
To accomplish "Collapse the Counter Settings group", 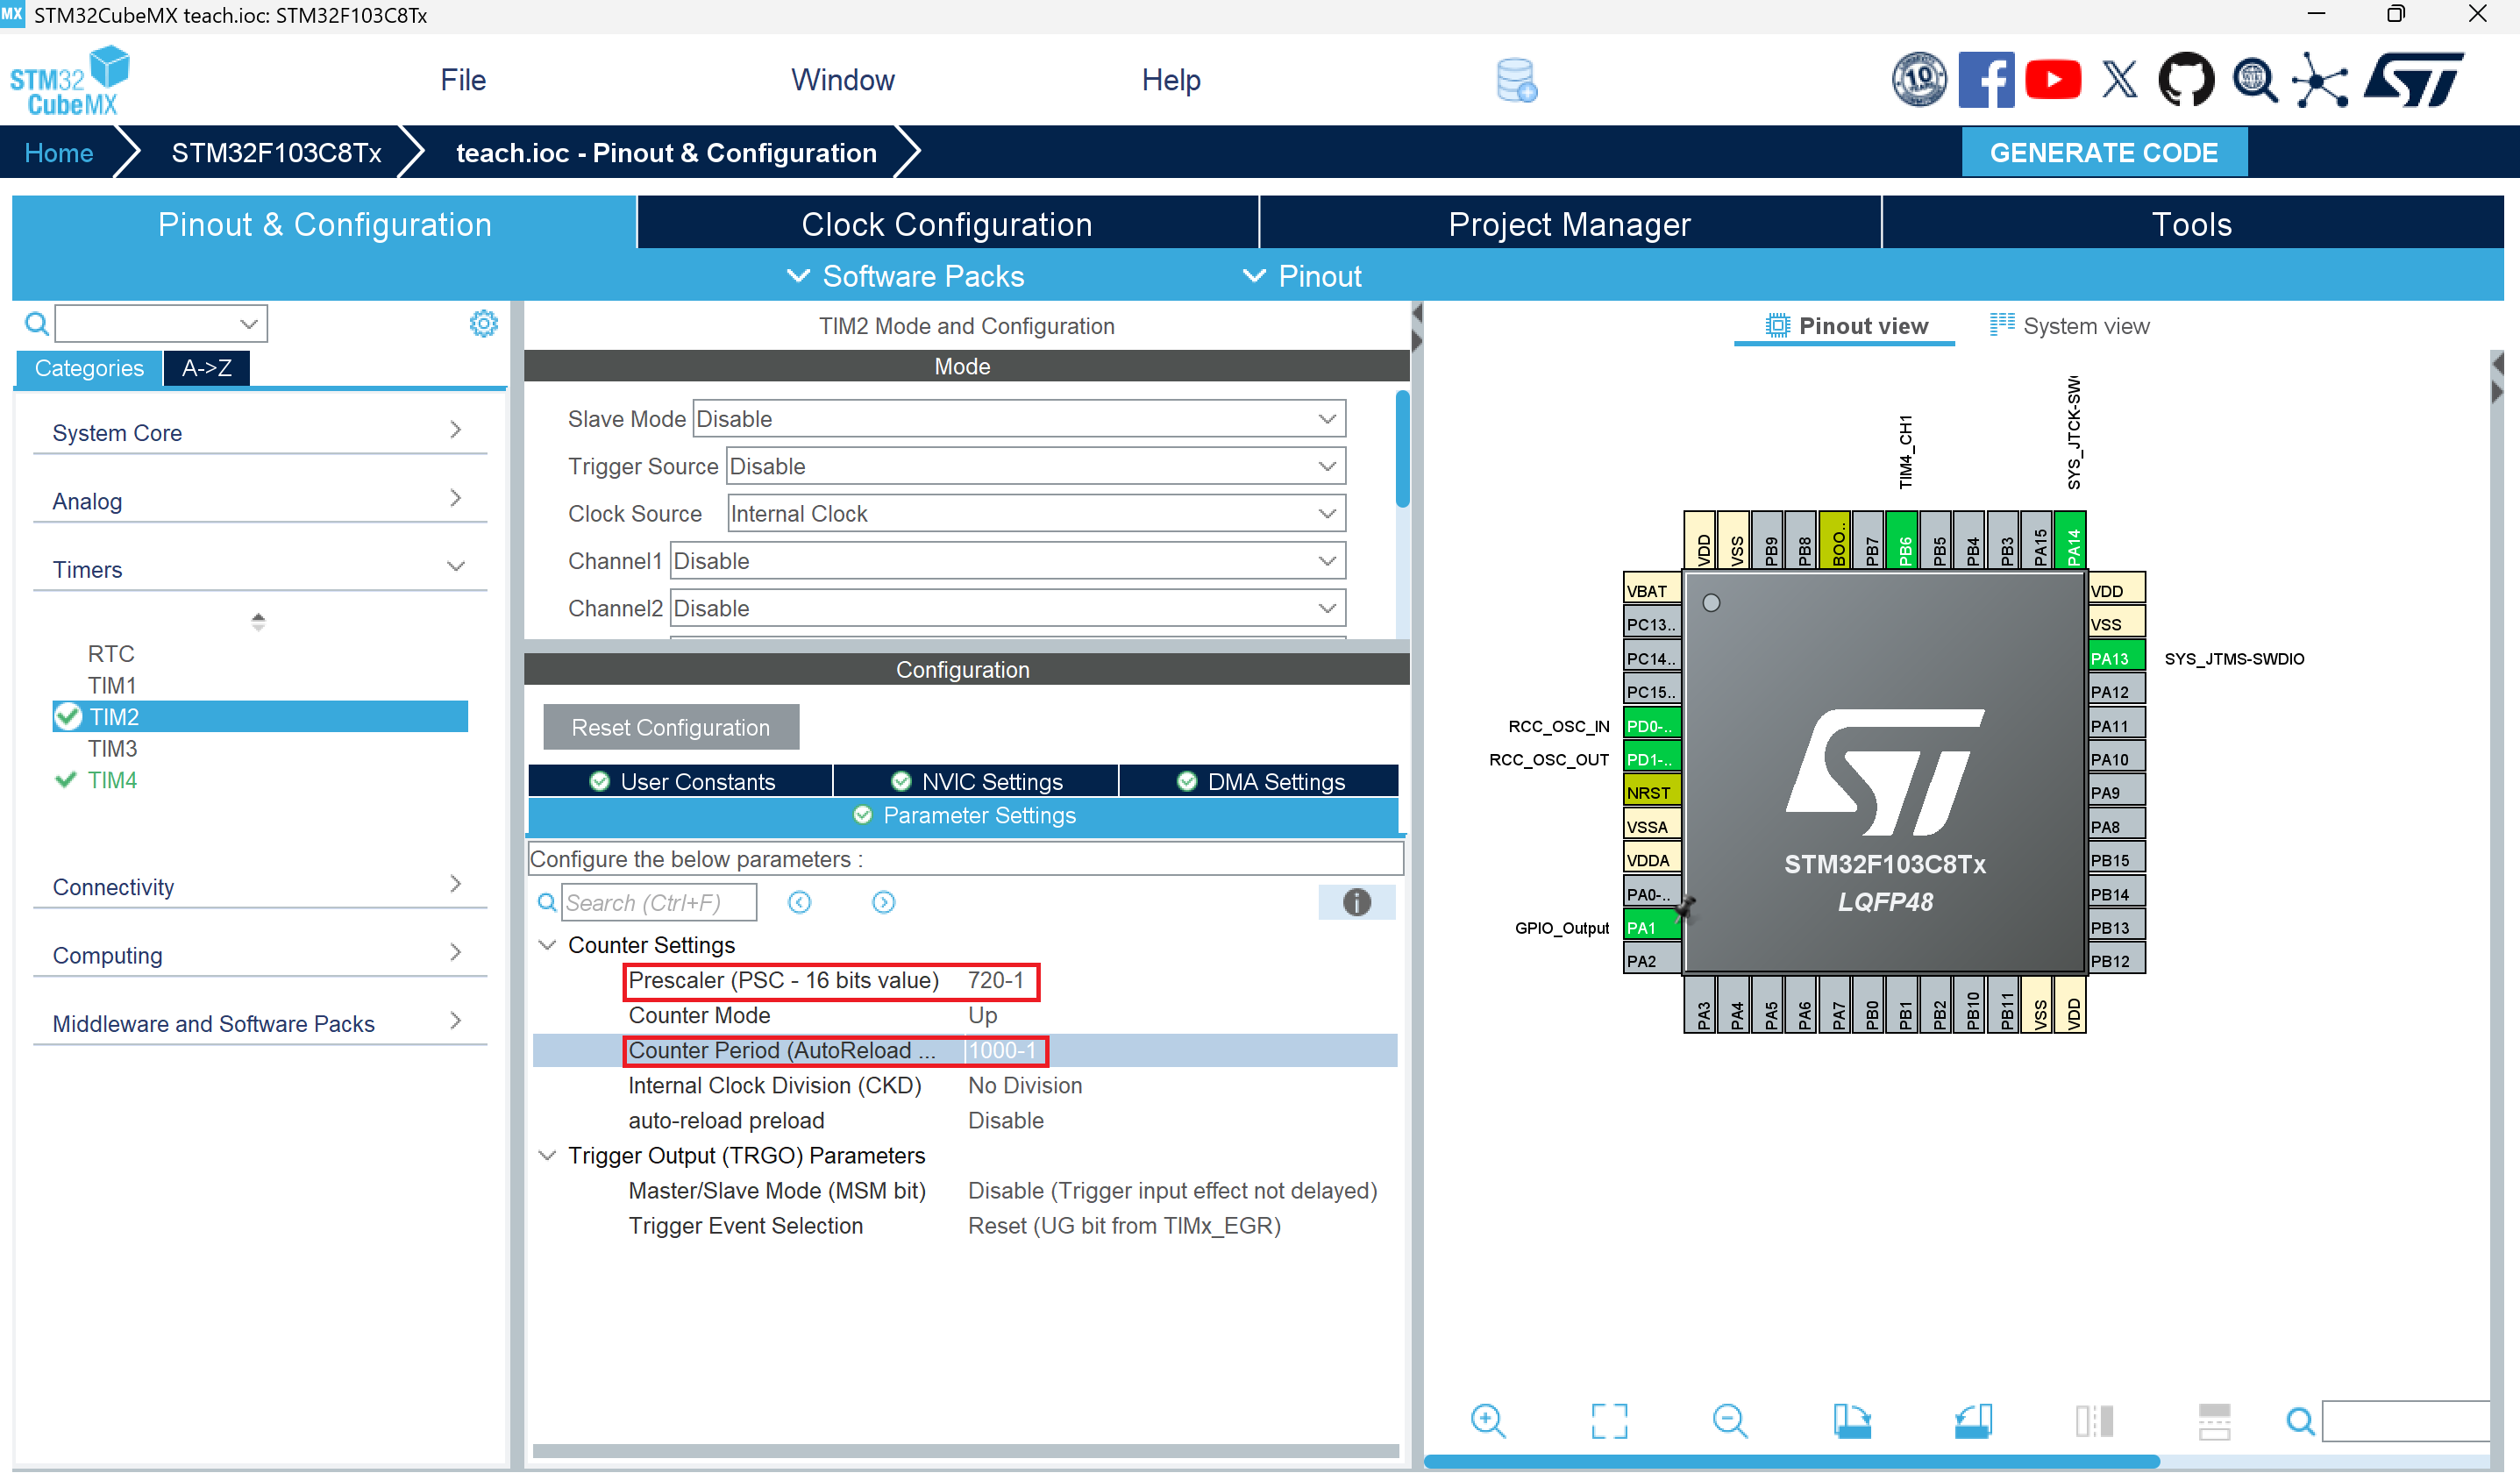I will tap(547, 945).
